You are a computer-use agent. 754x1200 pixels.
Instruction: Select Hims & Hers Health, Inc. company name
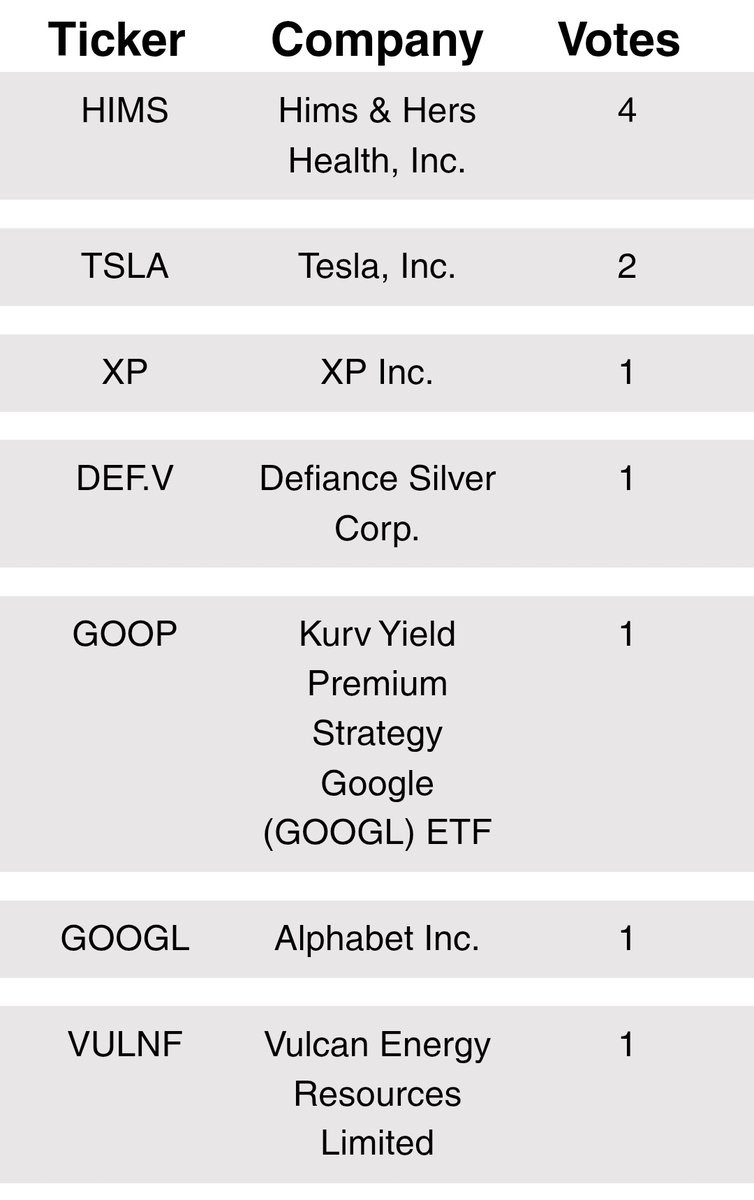coord(377,136)
